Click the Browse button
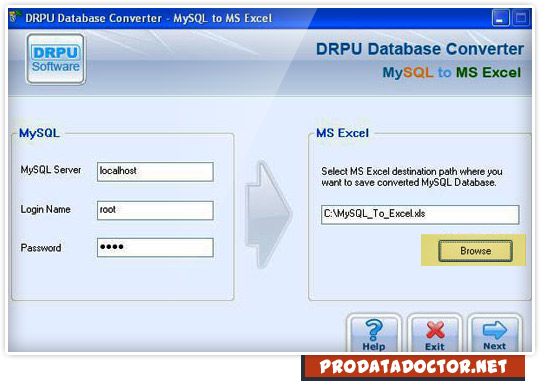This screenshot has width=540, height=381. pyautogui.click(x=475, y=251)
